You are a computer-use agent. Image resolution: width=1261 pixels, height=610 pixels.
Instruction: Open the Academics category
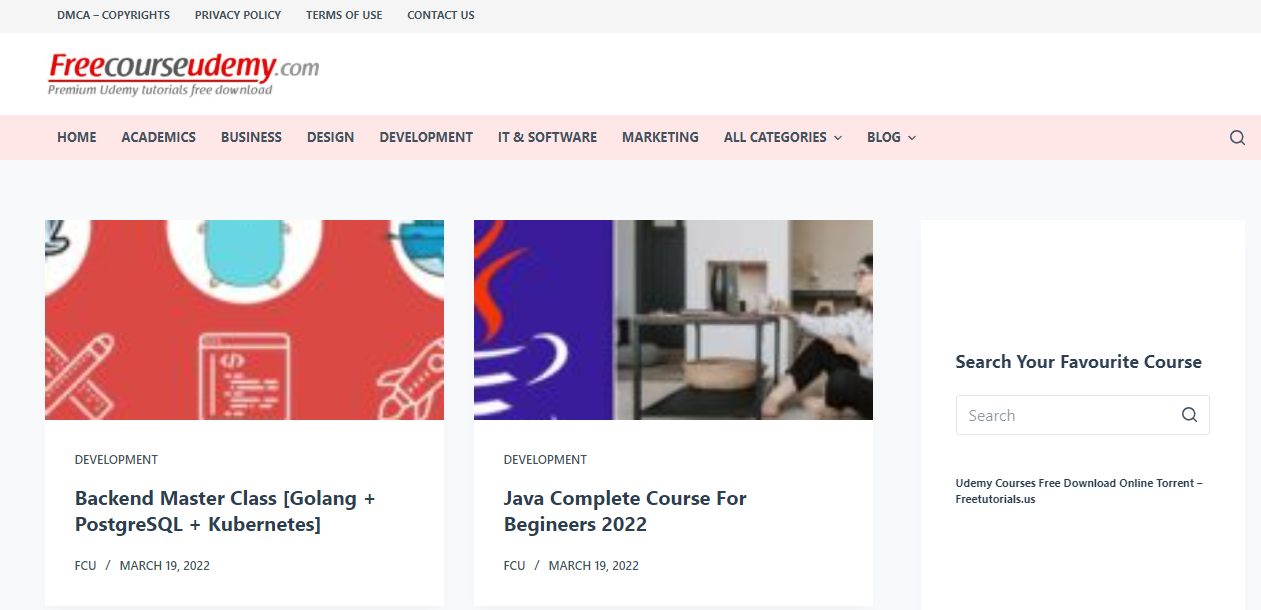(x=159, y=137)
